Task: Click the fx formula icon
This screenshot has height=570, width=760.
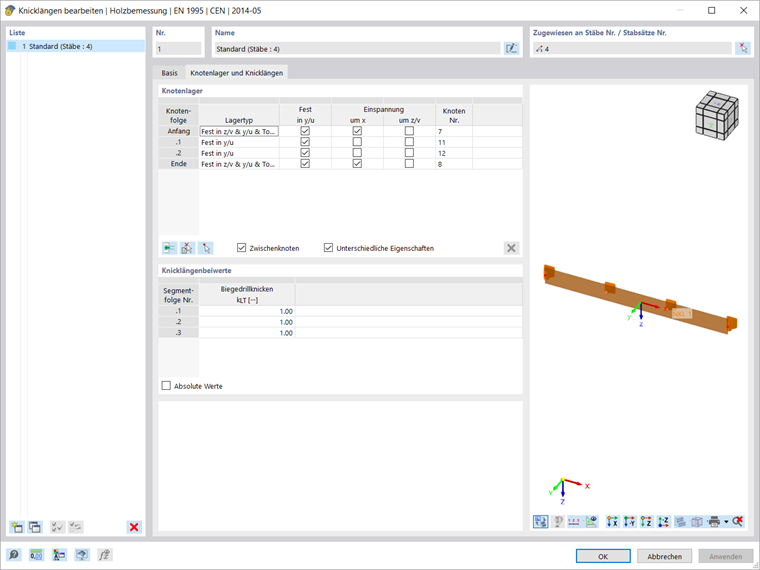Action: pyautogui.click(x=105, y=555)
